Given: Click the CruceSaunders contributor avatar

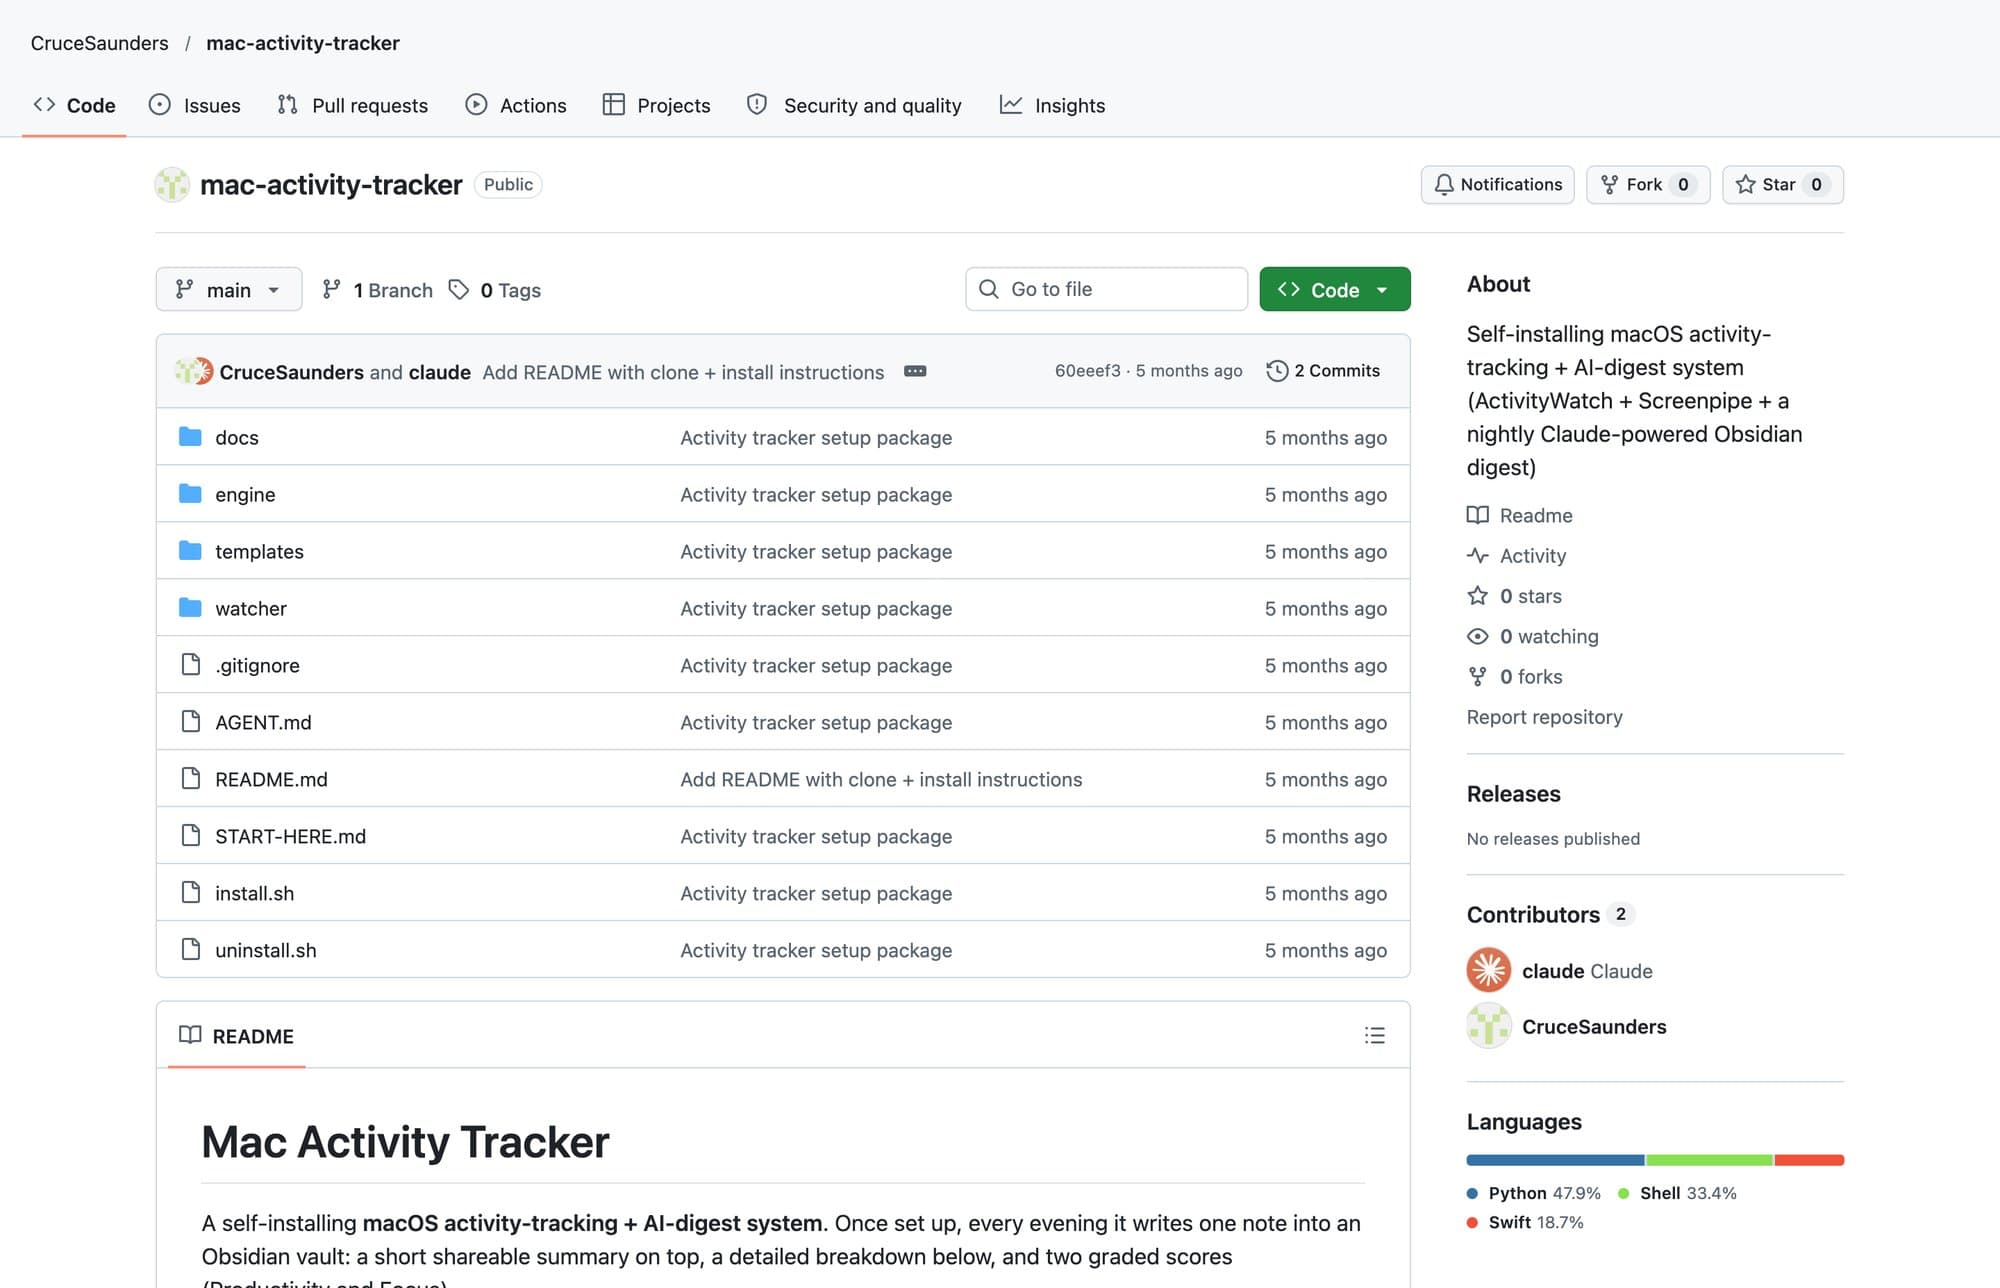Looking at the screenshot, I should click(x=1489, y=1026).
